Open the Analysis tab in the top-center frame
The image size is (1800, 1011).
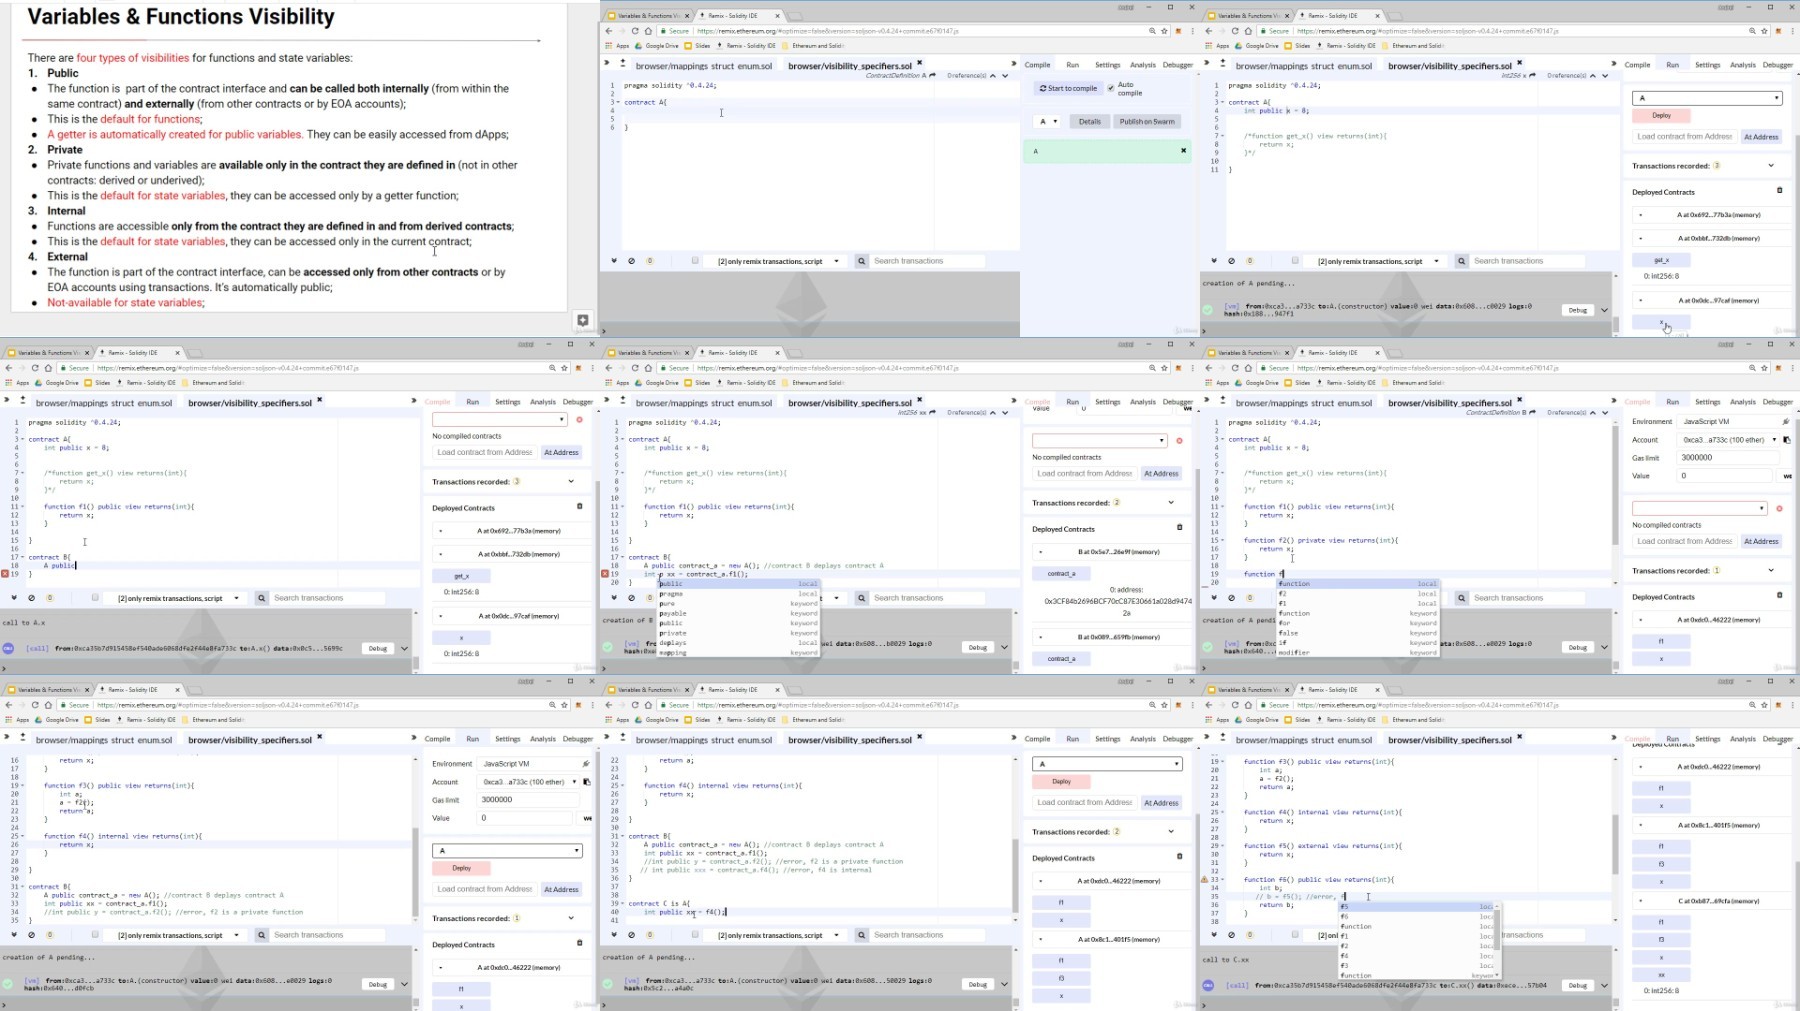click(1143, 65)
